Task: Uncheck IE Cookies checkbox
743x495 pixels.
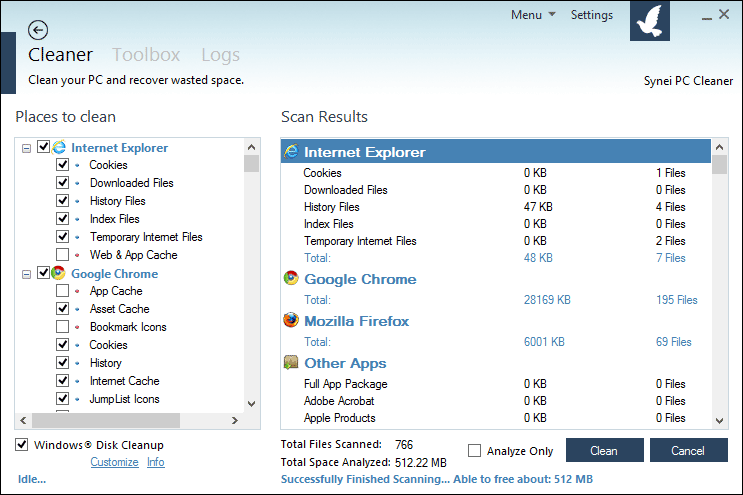Action: coord(63,165)
